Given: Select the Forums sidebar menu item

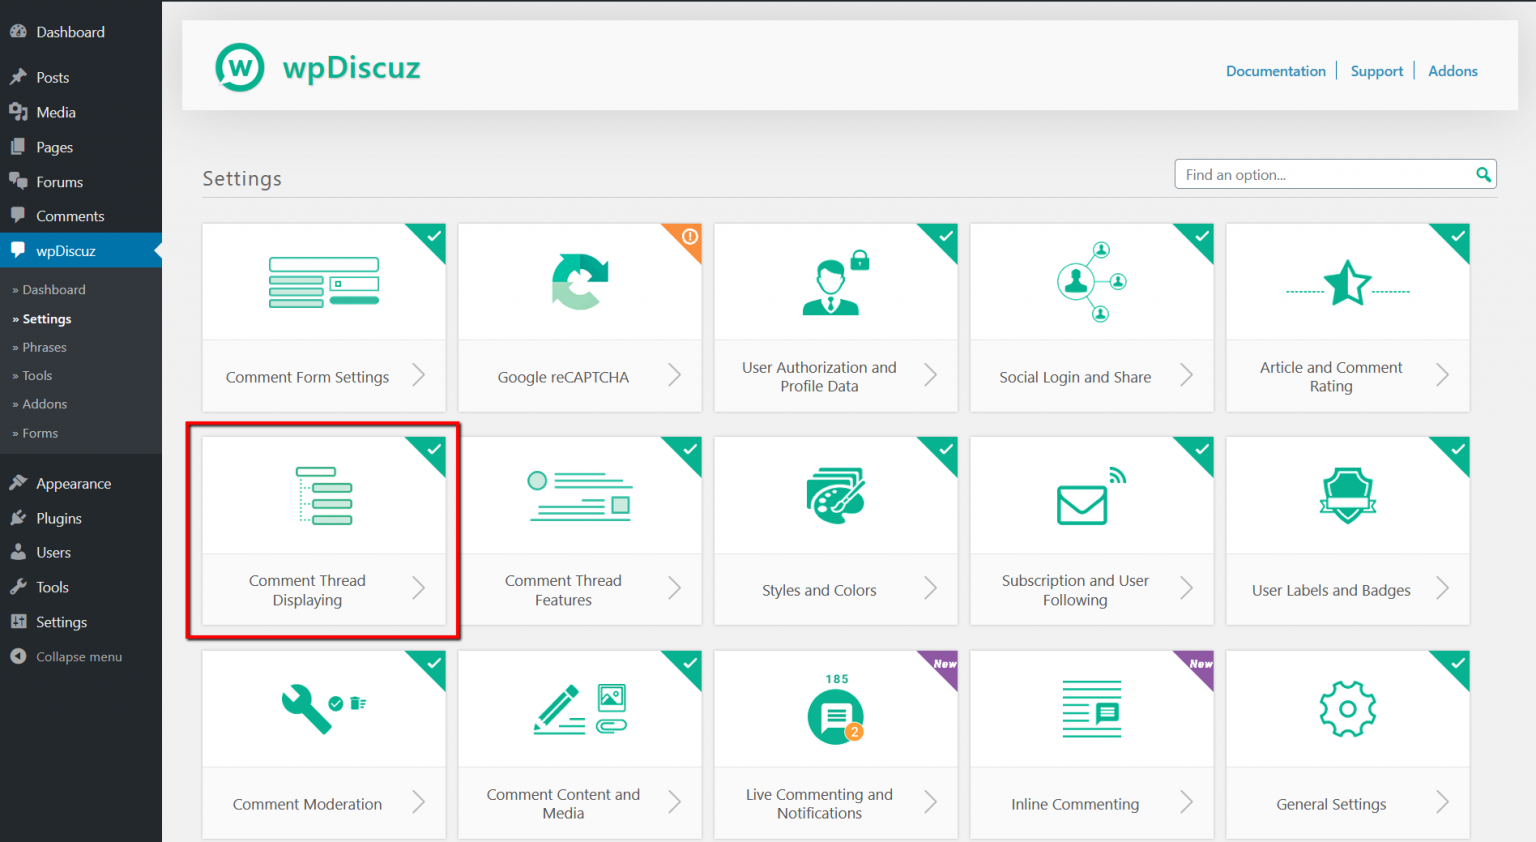Looking at the screenshot, I should coord(81,182).
